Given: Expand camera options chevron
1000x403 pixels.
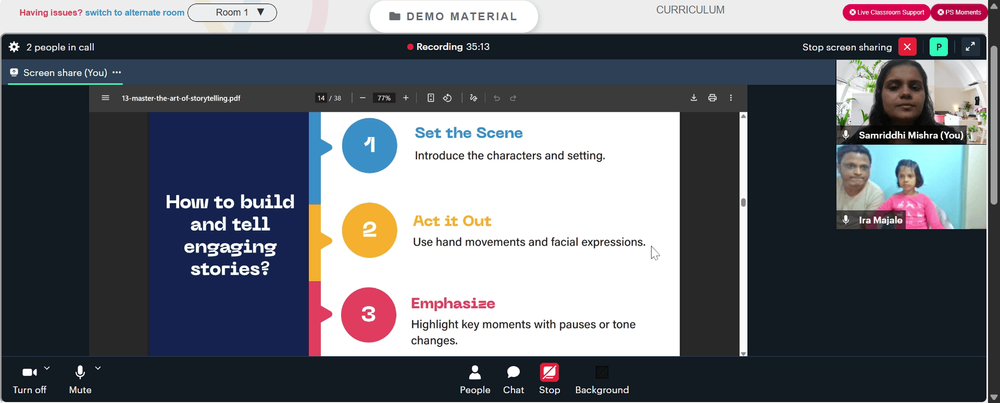Looking at the screenshot, I should pyautogui.click(x=47, y=368).
